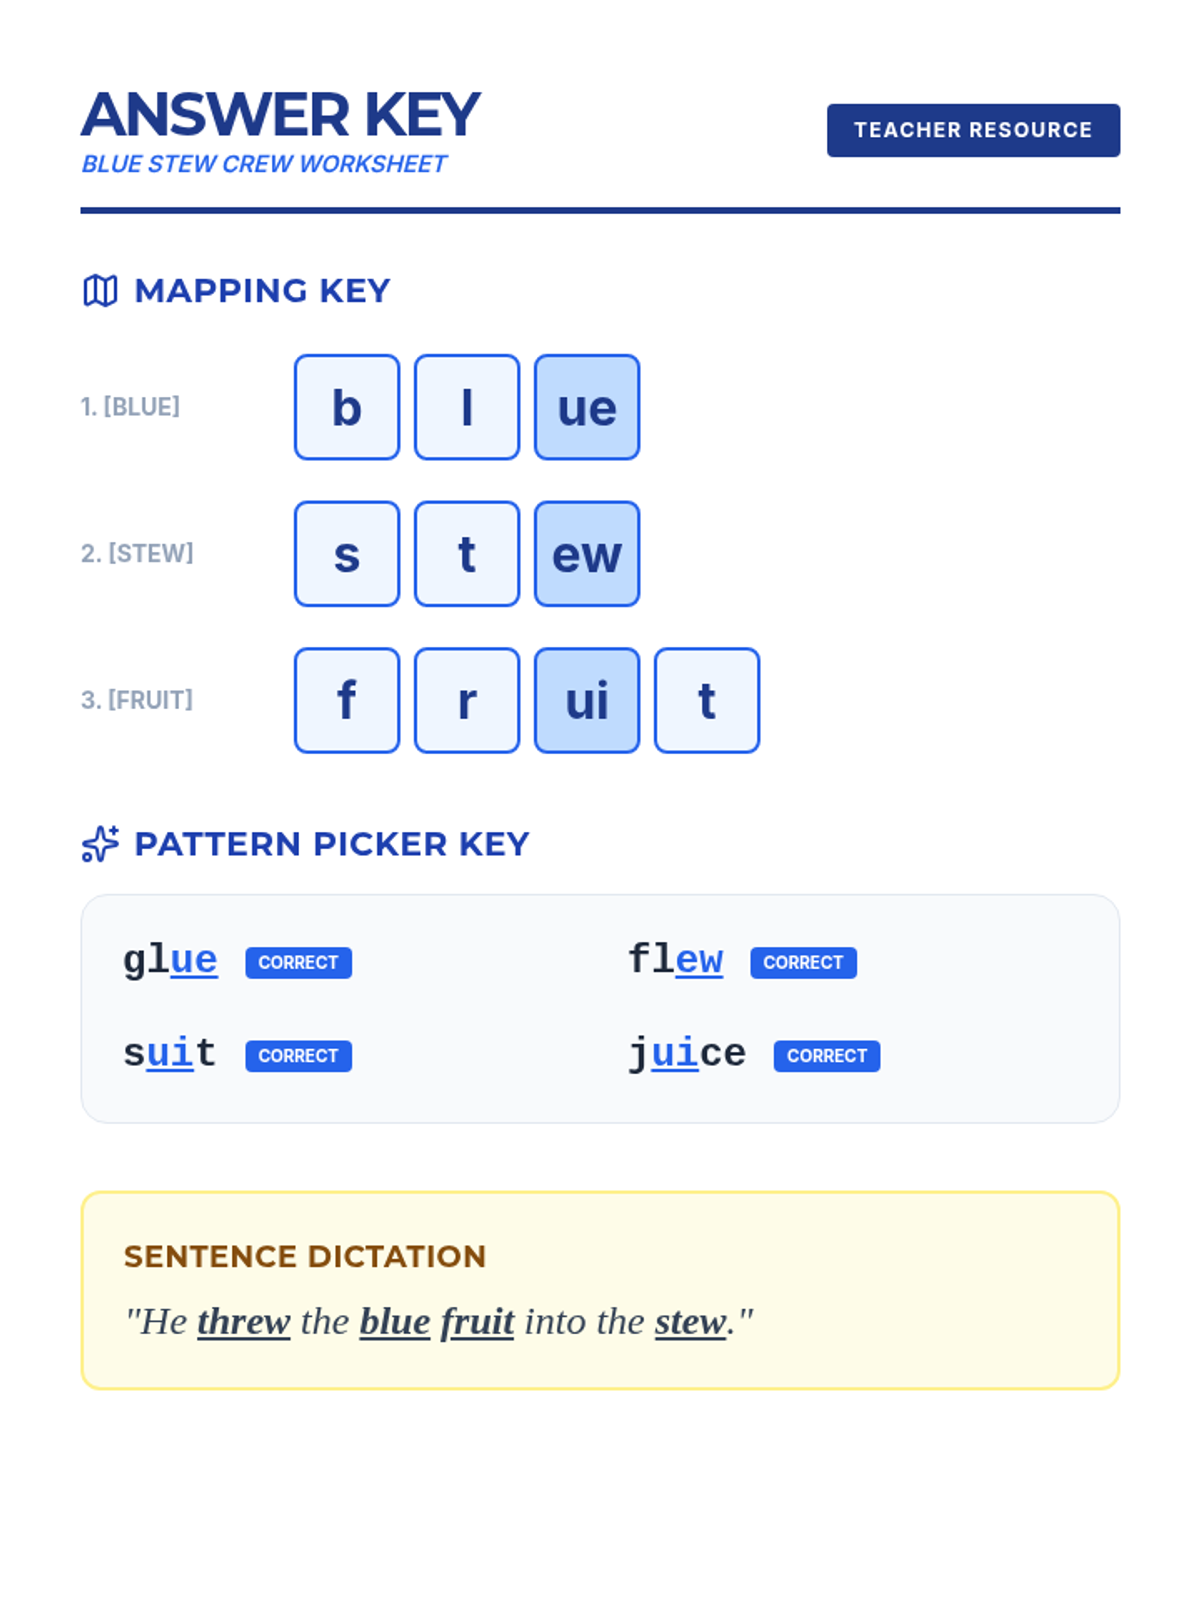
Task: Click the Correct badge next to flew
Action: pos(803,962)
